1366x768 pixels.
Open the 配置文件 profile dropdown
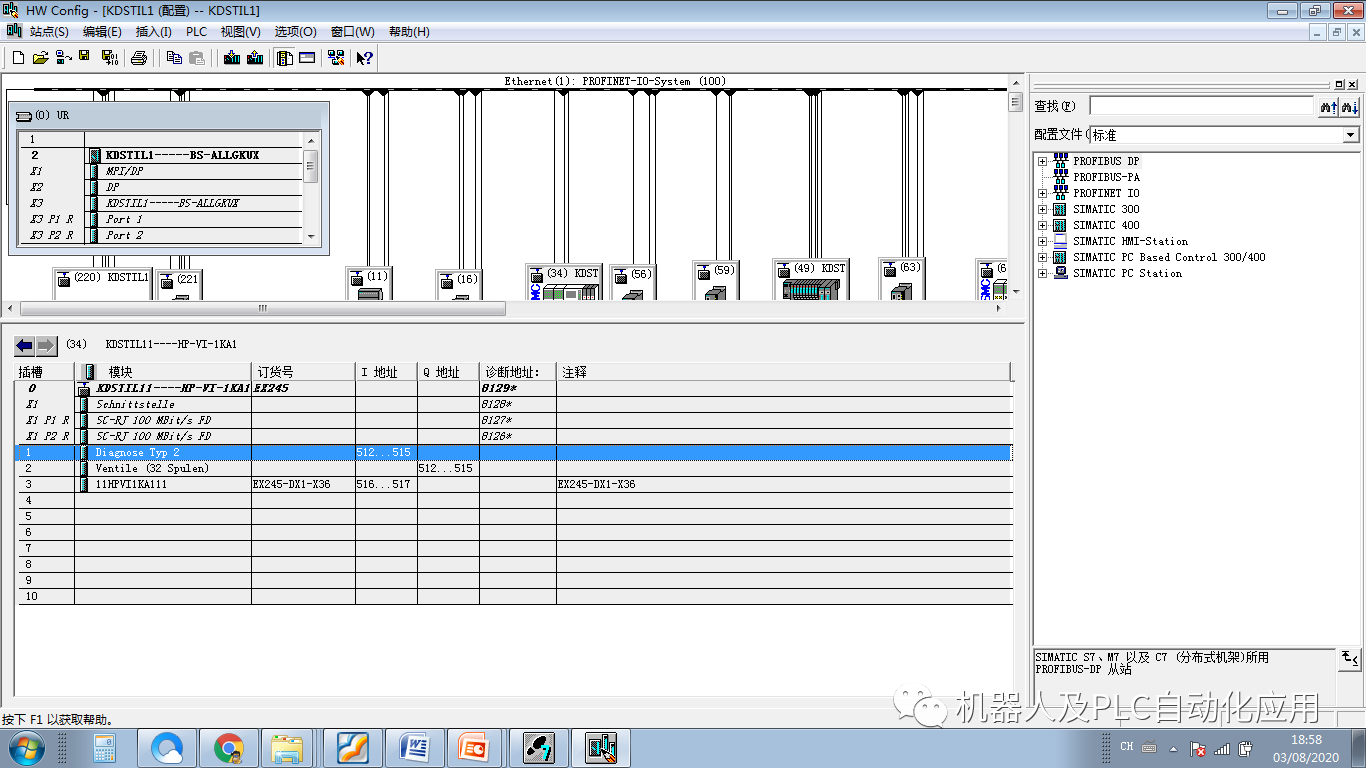click(1351, 135)
